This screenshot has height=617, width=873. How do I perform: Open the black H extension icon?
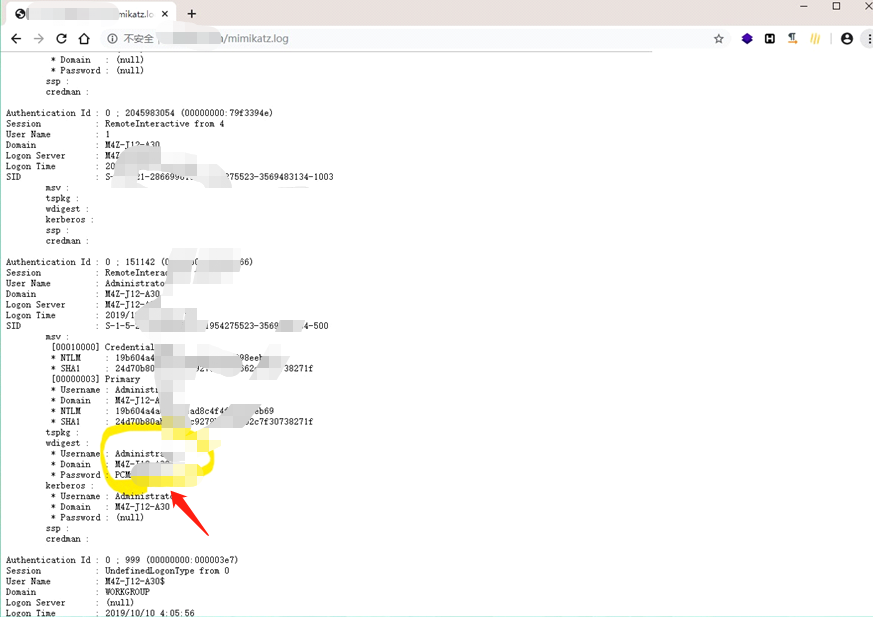point(769,38)
